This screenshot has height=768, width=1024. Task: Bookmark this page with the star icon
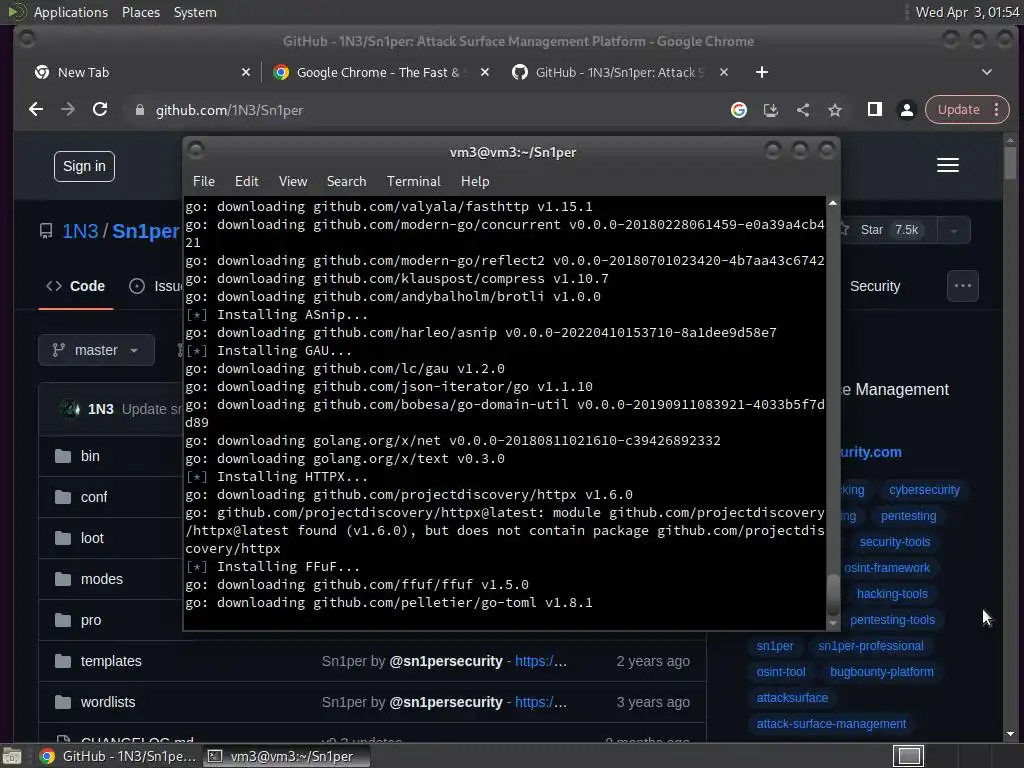click(835, 110)
